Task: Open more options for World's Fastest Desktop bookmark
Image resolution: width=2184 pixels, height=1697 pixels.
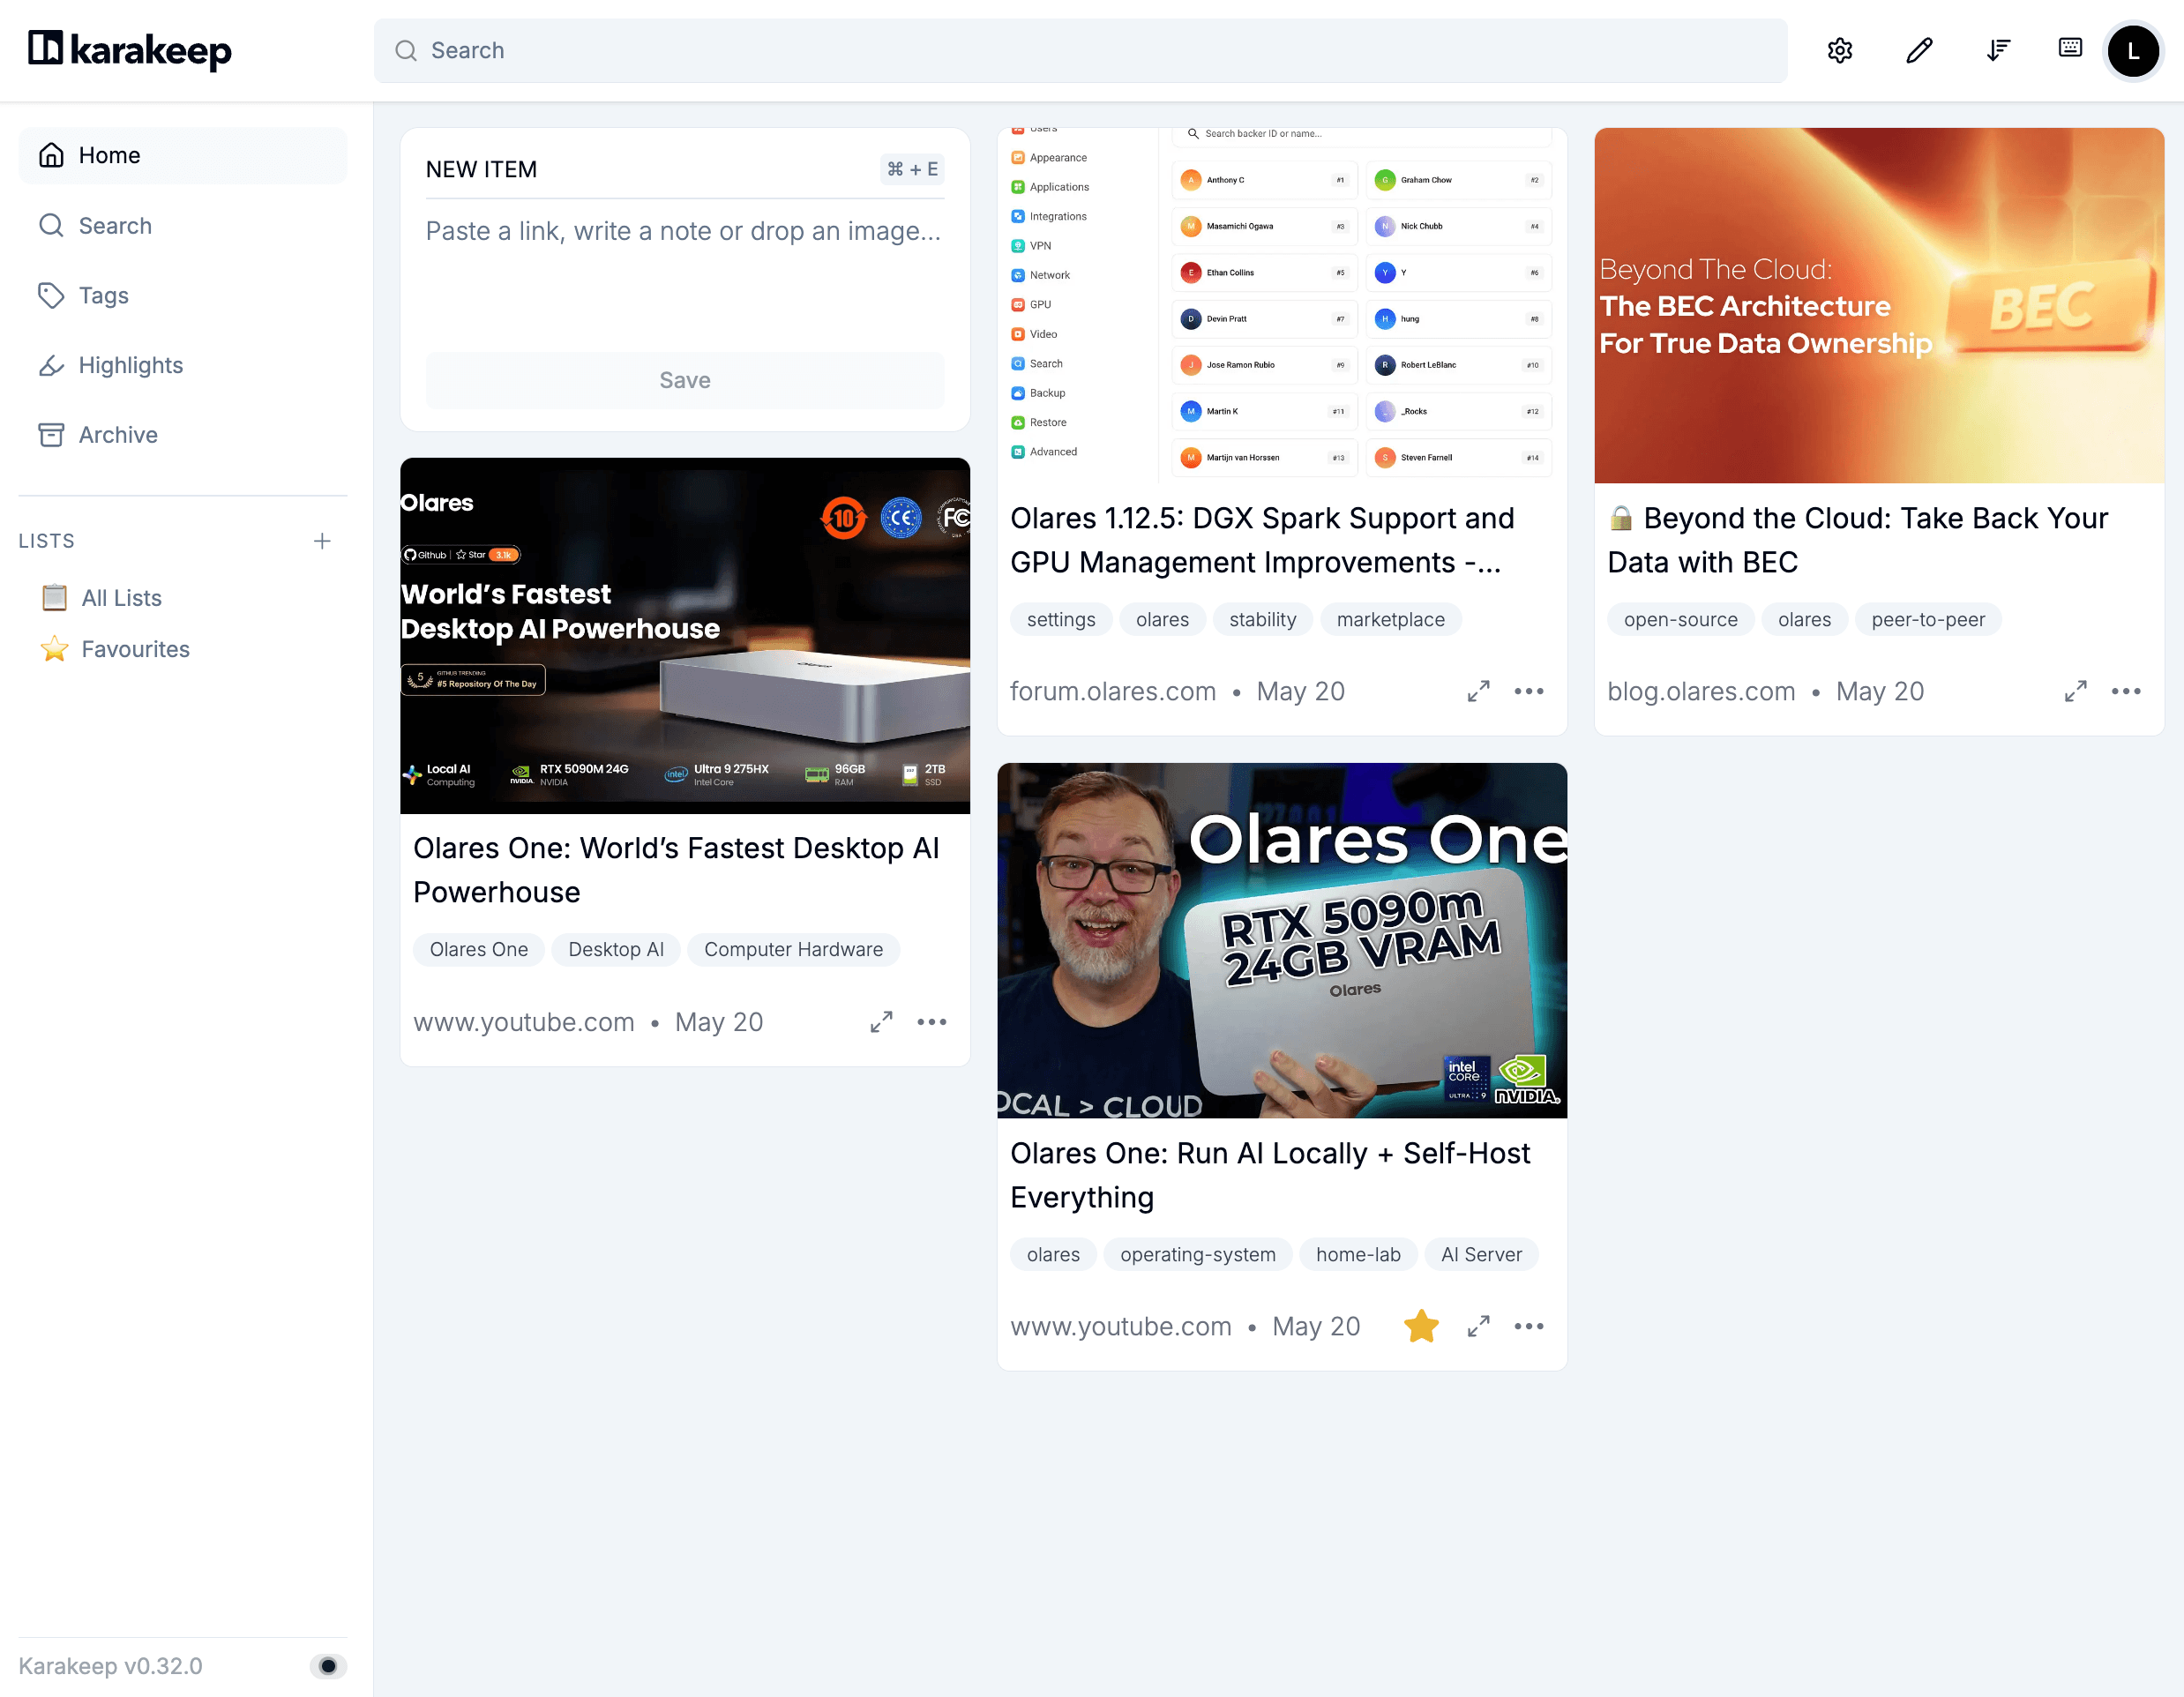Action: click(x=932, y=1022)
